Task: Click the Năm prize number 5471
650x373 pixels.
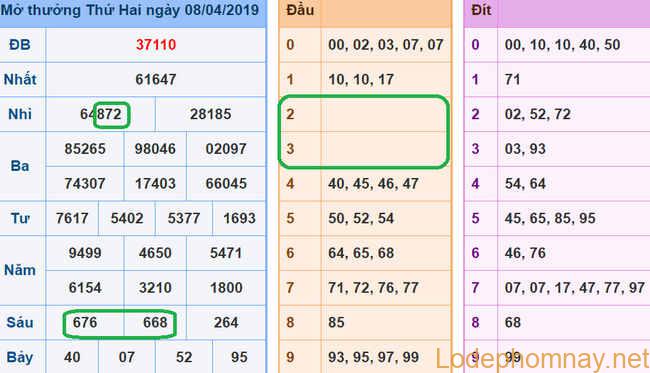Action: point(226,253)
